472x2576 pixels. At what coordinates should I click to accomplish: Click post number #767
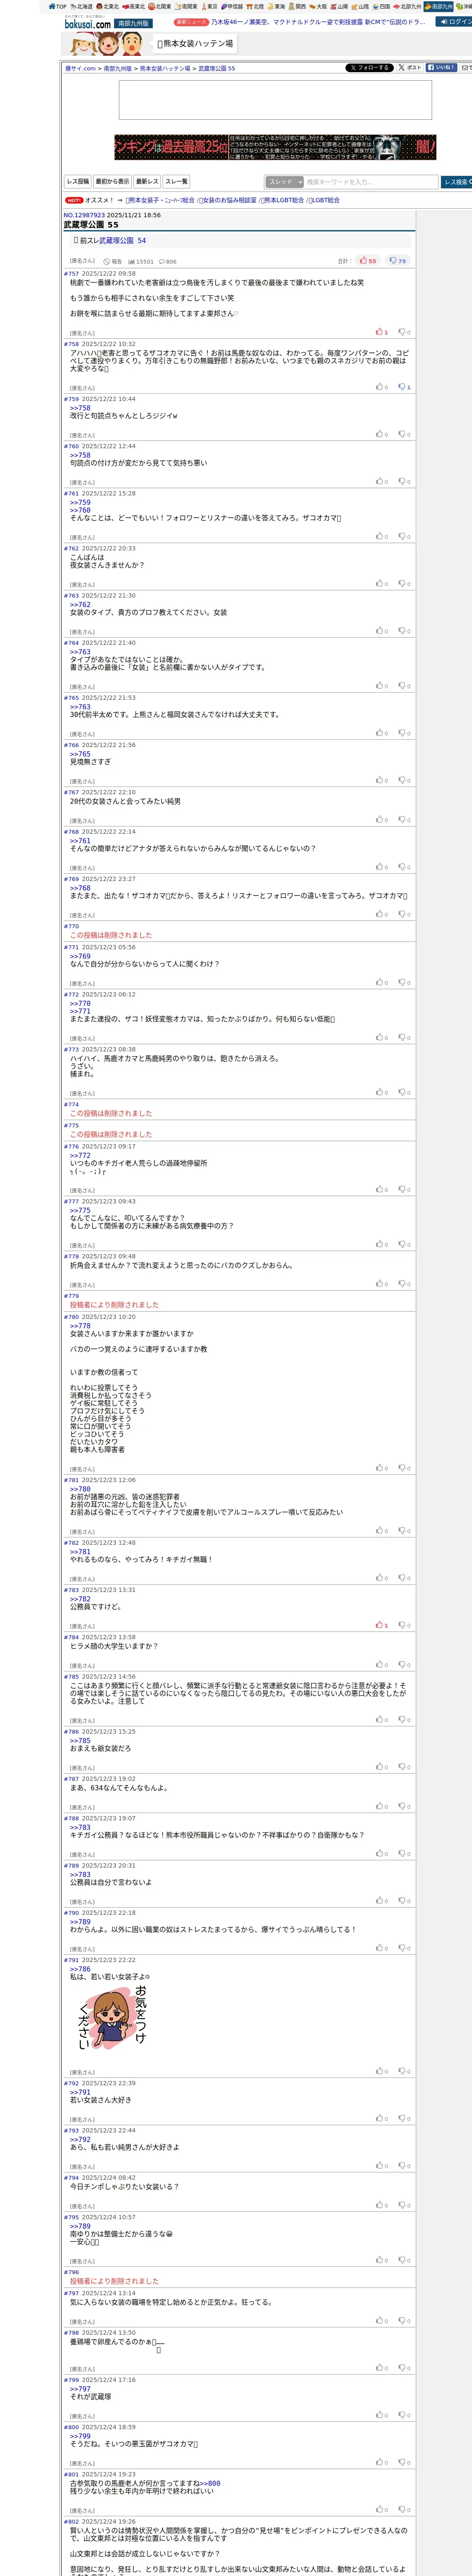click(x=71, y=792)
